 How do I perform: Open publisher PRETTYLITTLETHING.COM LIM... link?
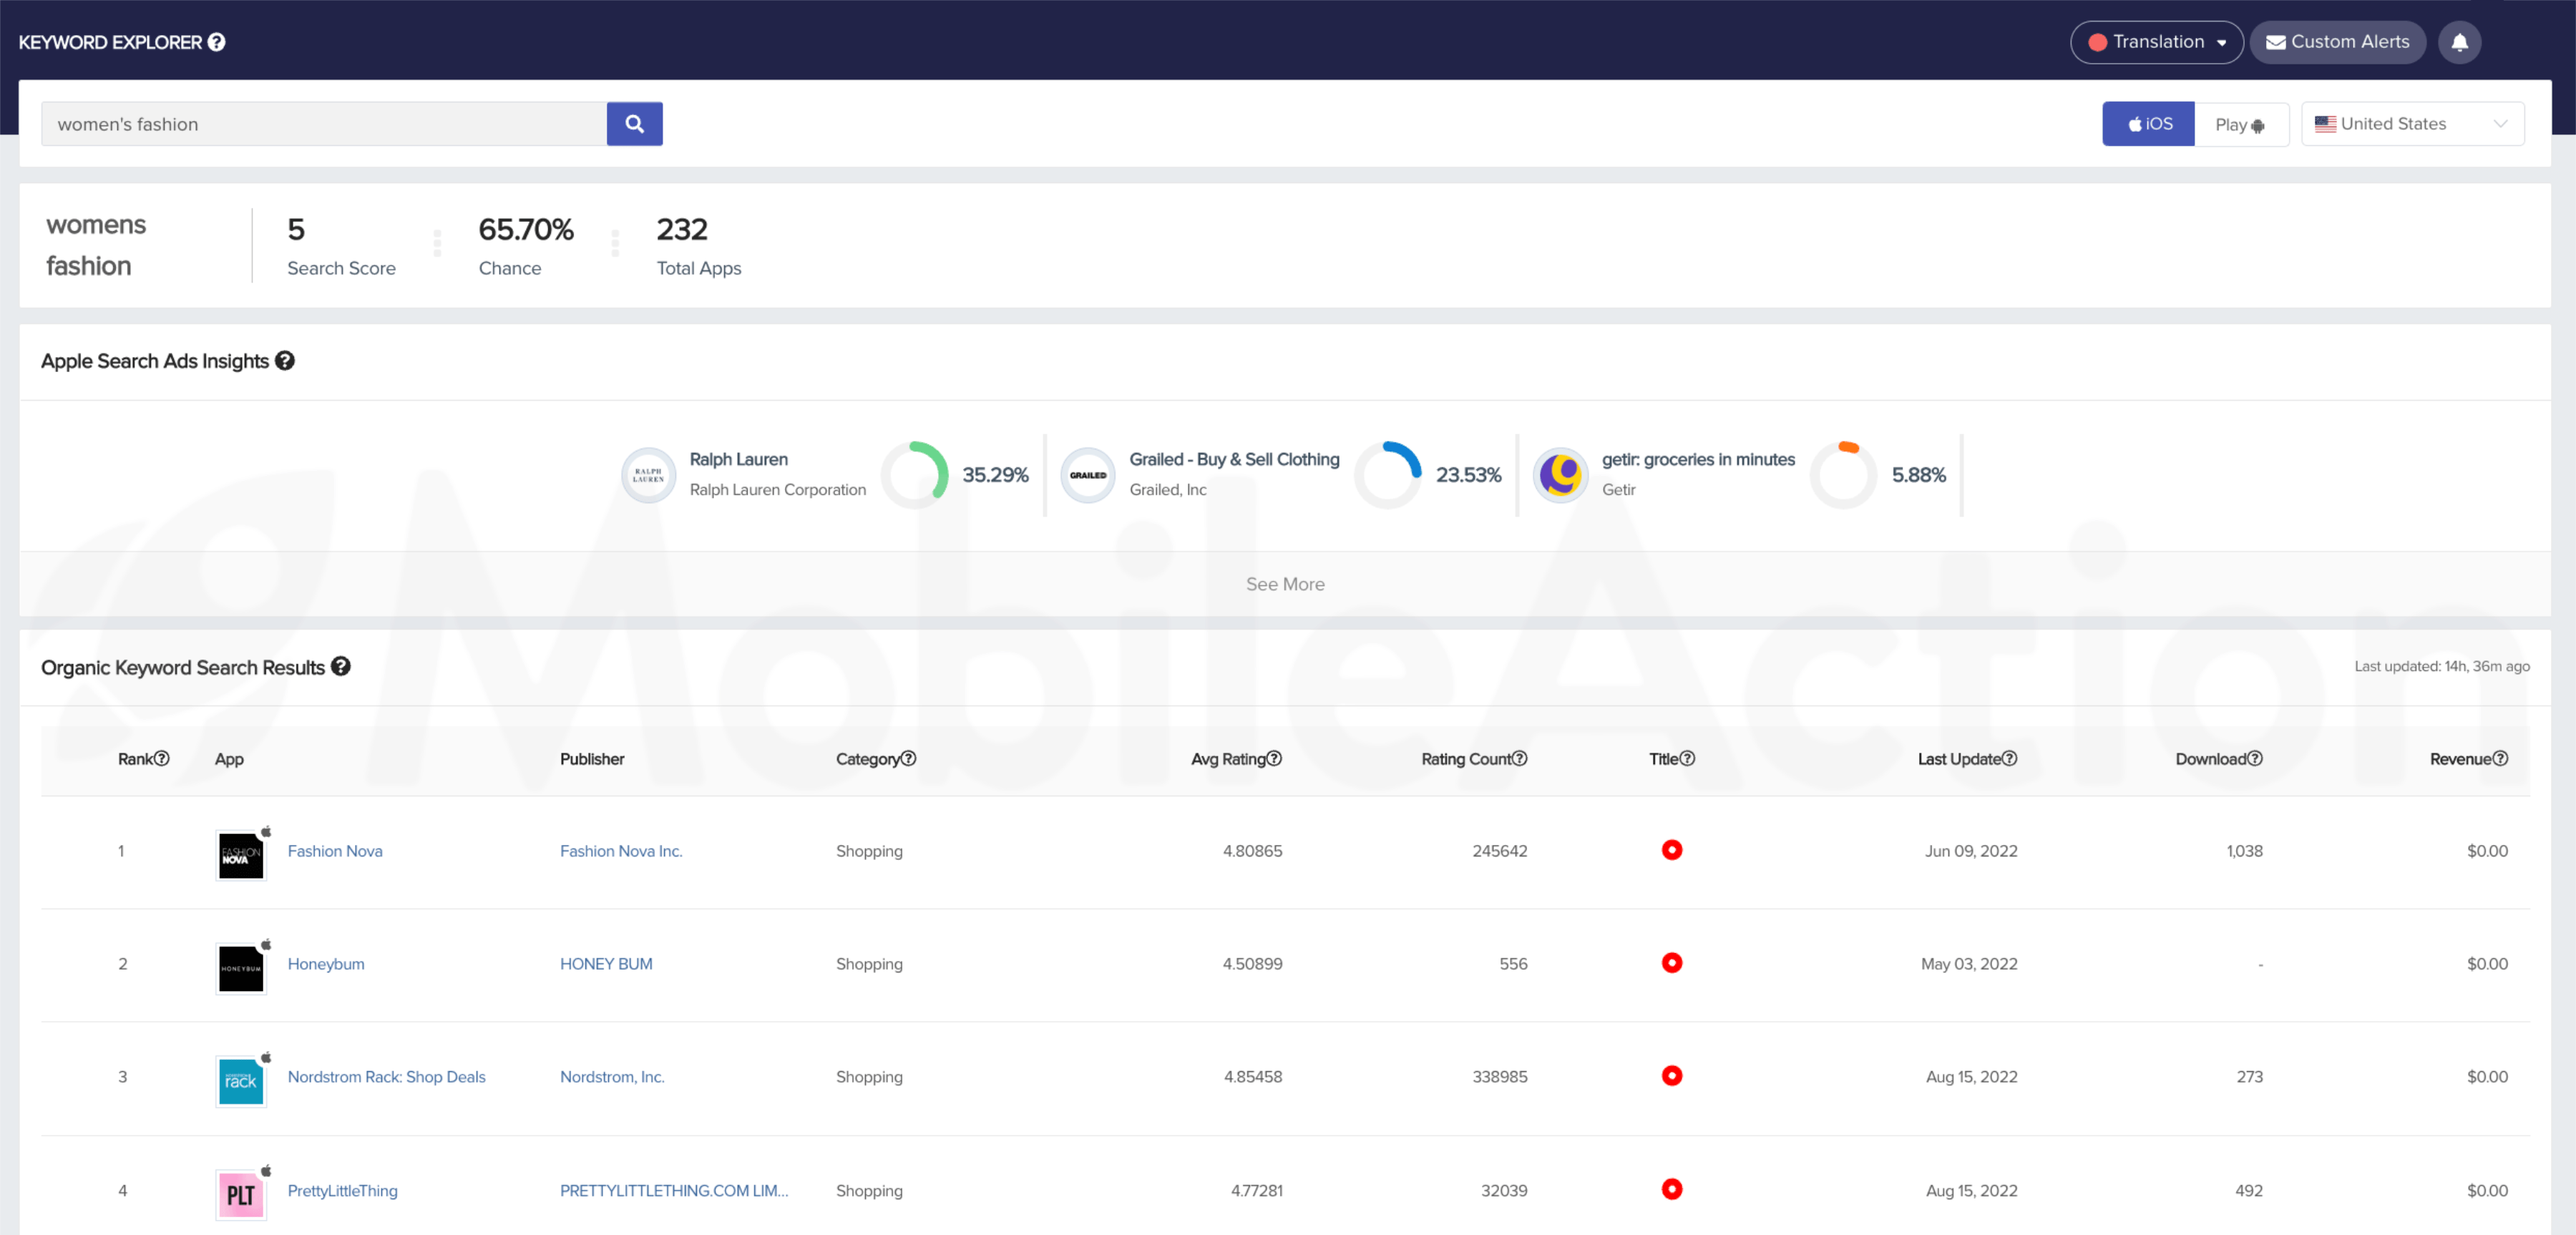coord(674,1191)
